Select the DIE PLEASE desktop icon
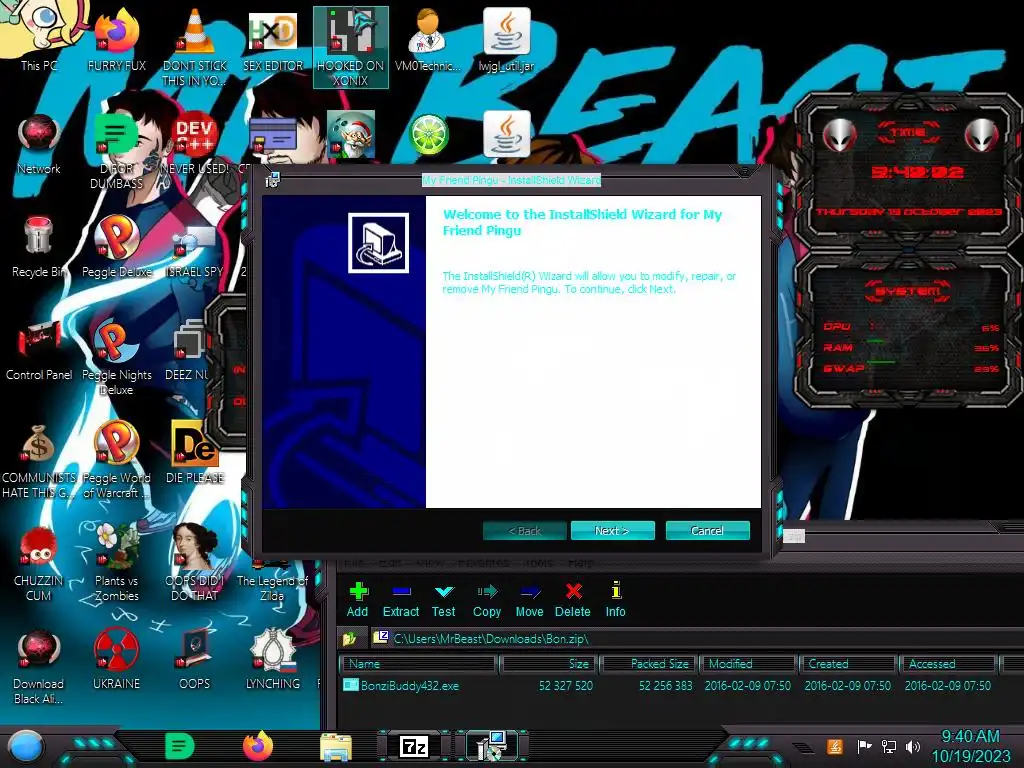This screenshot has width=1024, height=768. tap(195, 453)
